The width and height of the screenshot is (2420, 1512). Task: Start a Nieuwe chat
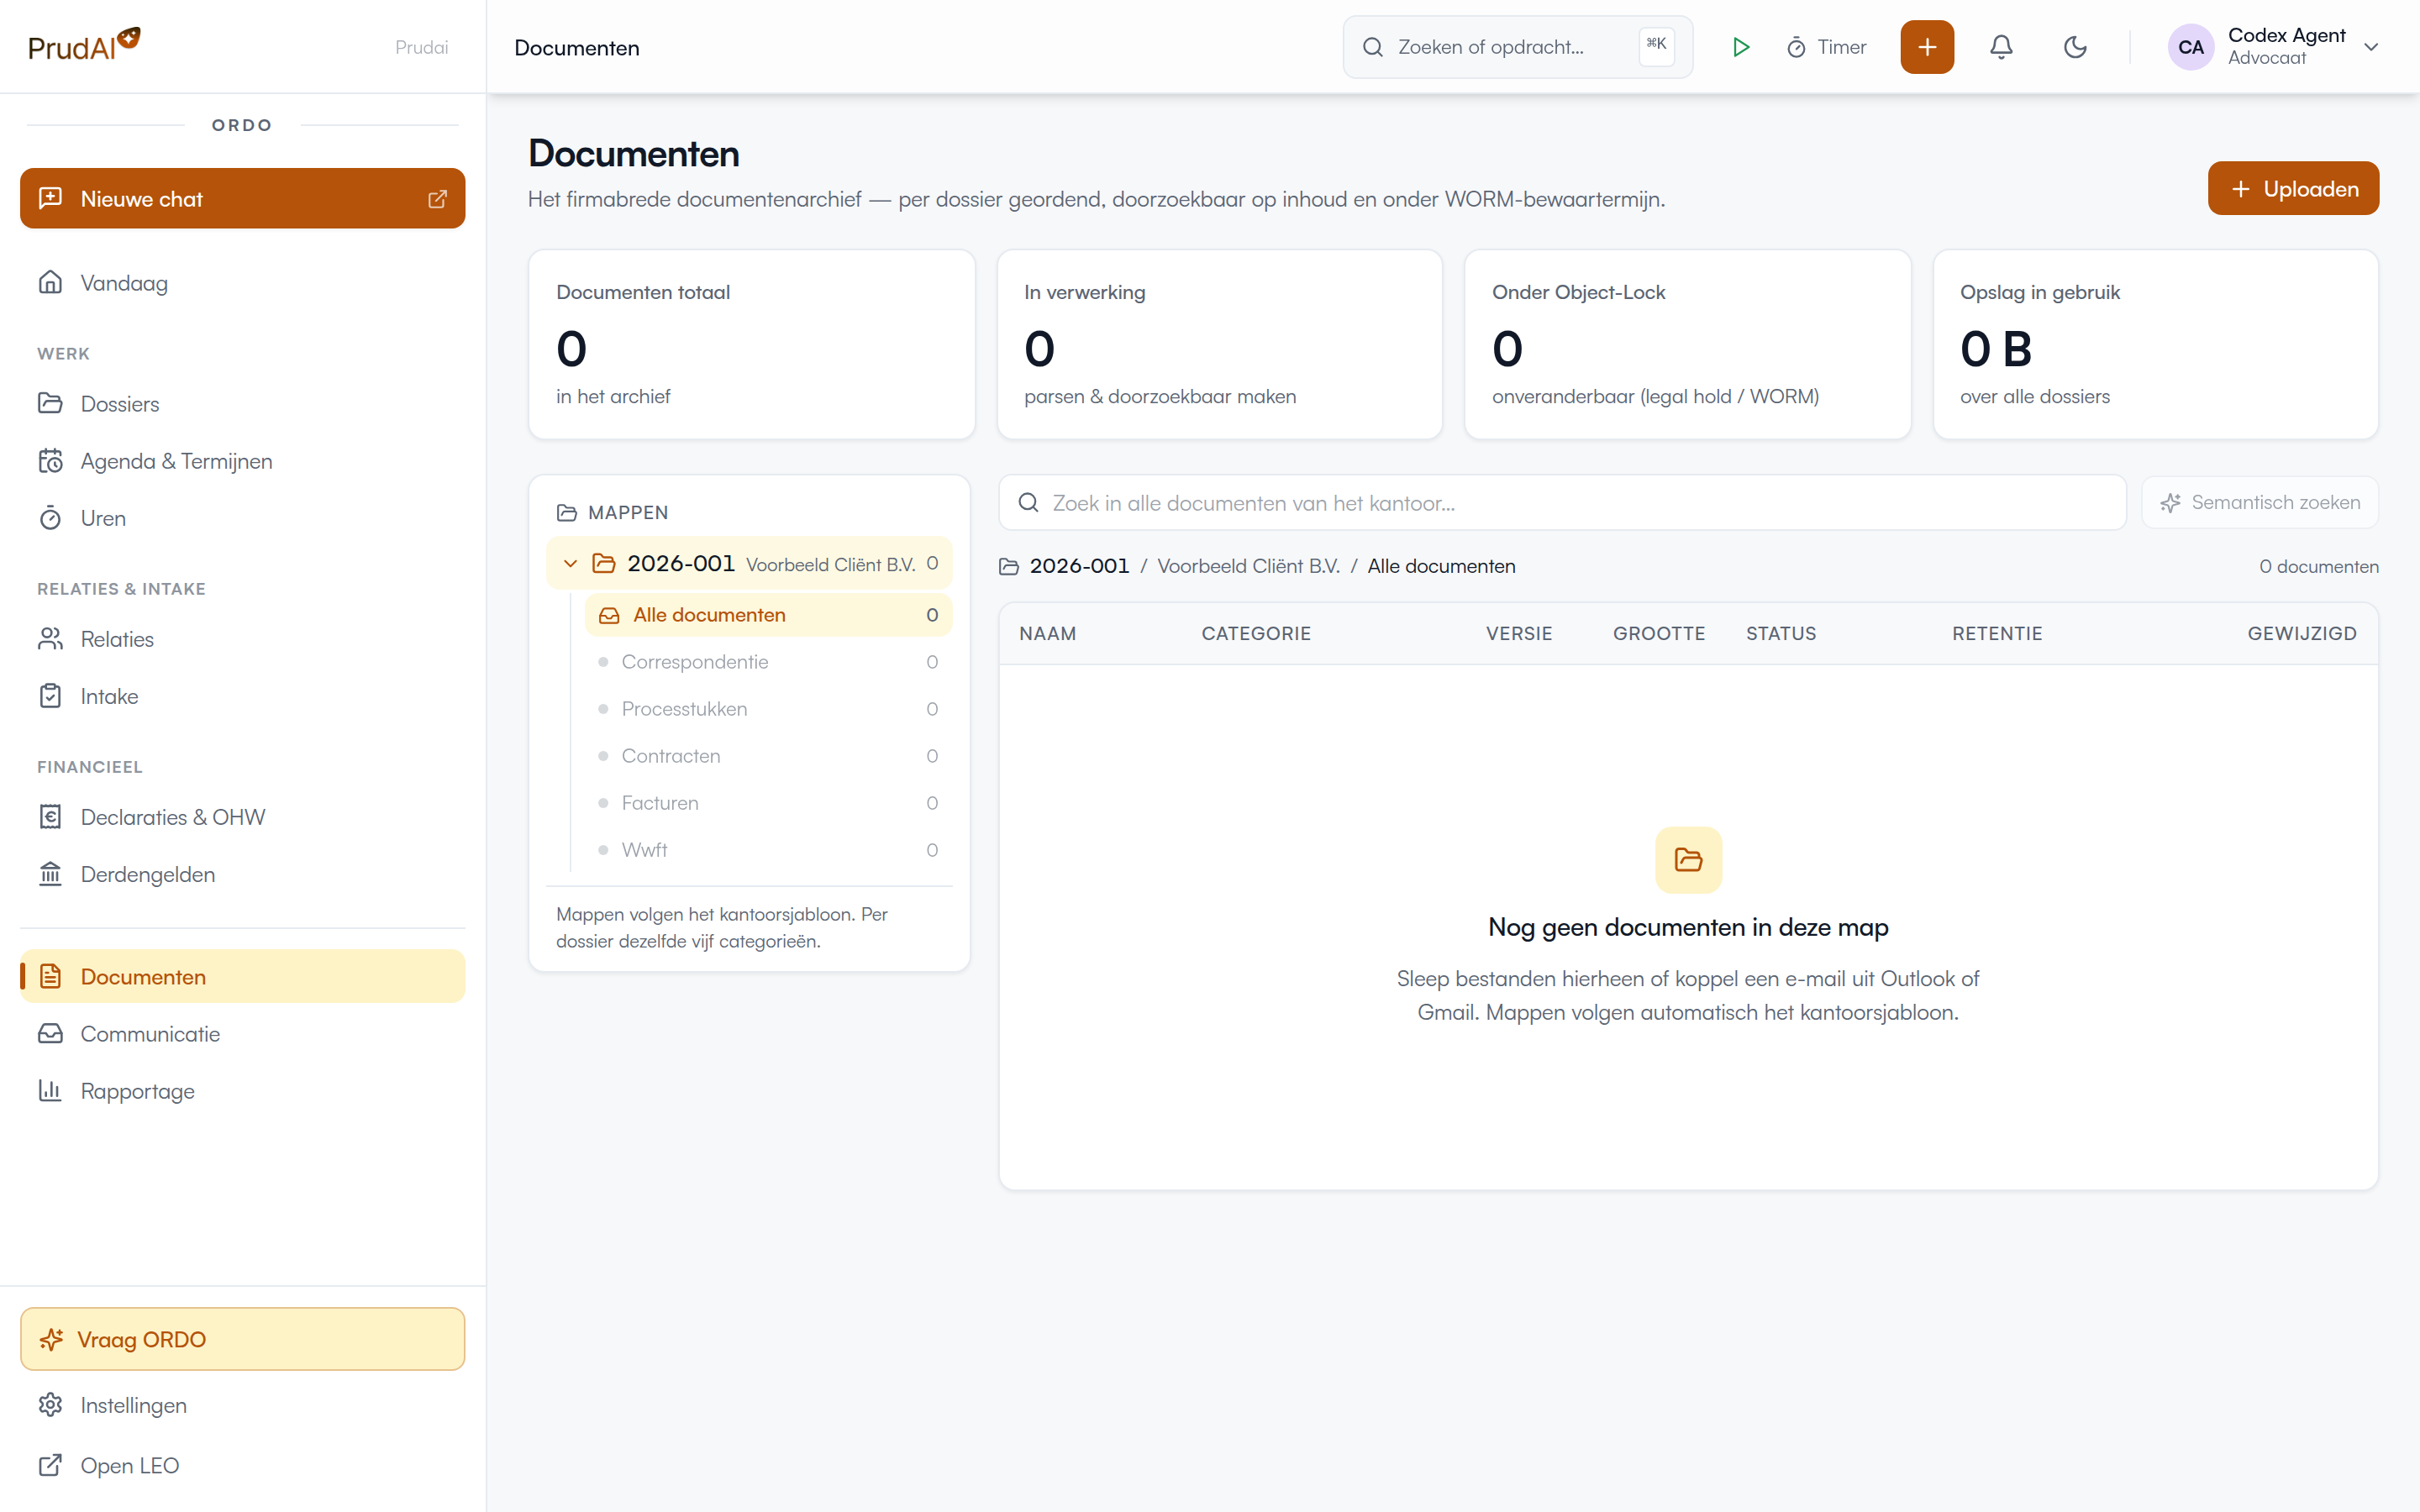point(242,199)
